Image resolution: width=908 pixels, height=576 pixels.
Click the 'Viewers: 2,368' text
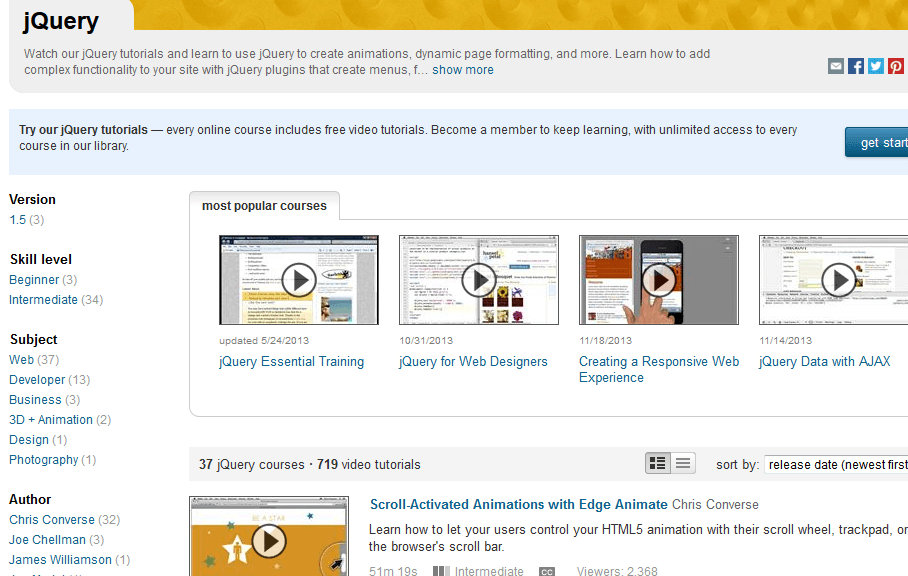[x=617, y=571]
